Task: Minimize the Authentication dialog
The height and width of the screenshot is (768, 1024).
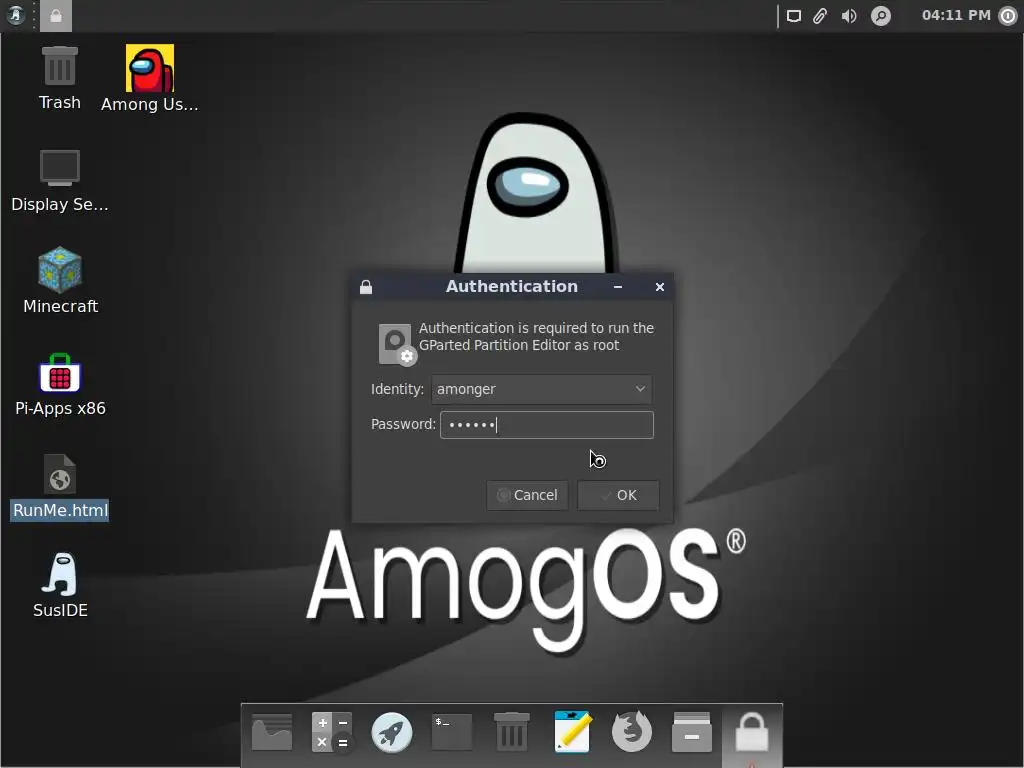Action: 618,287
